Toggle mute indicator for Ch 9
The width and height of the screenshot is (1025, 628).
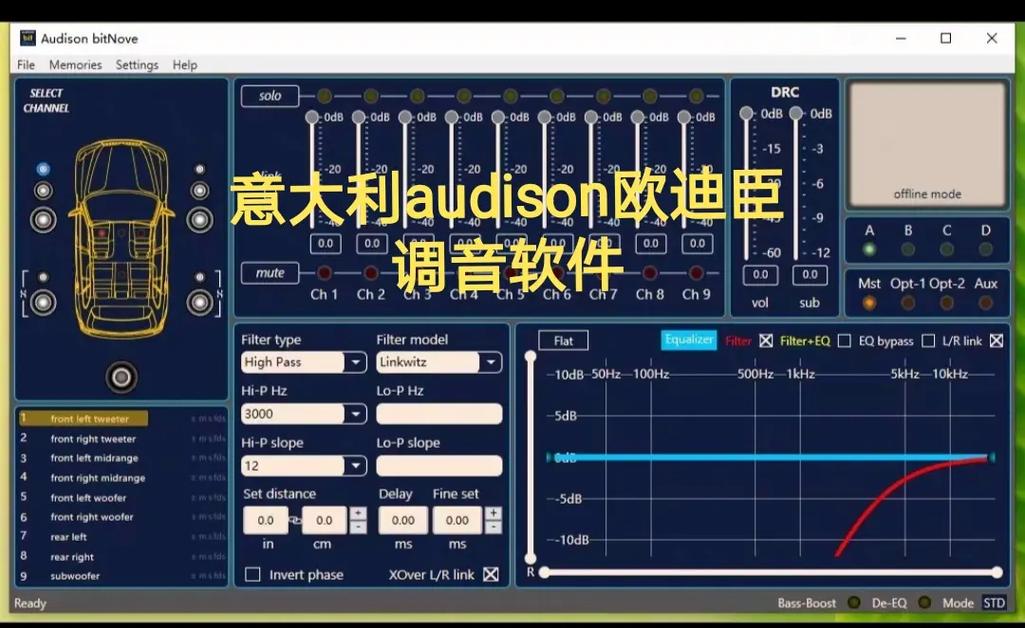click(696, 273)
